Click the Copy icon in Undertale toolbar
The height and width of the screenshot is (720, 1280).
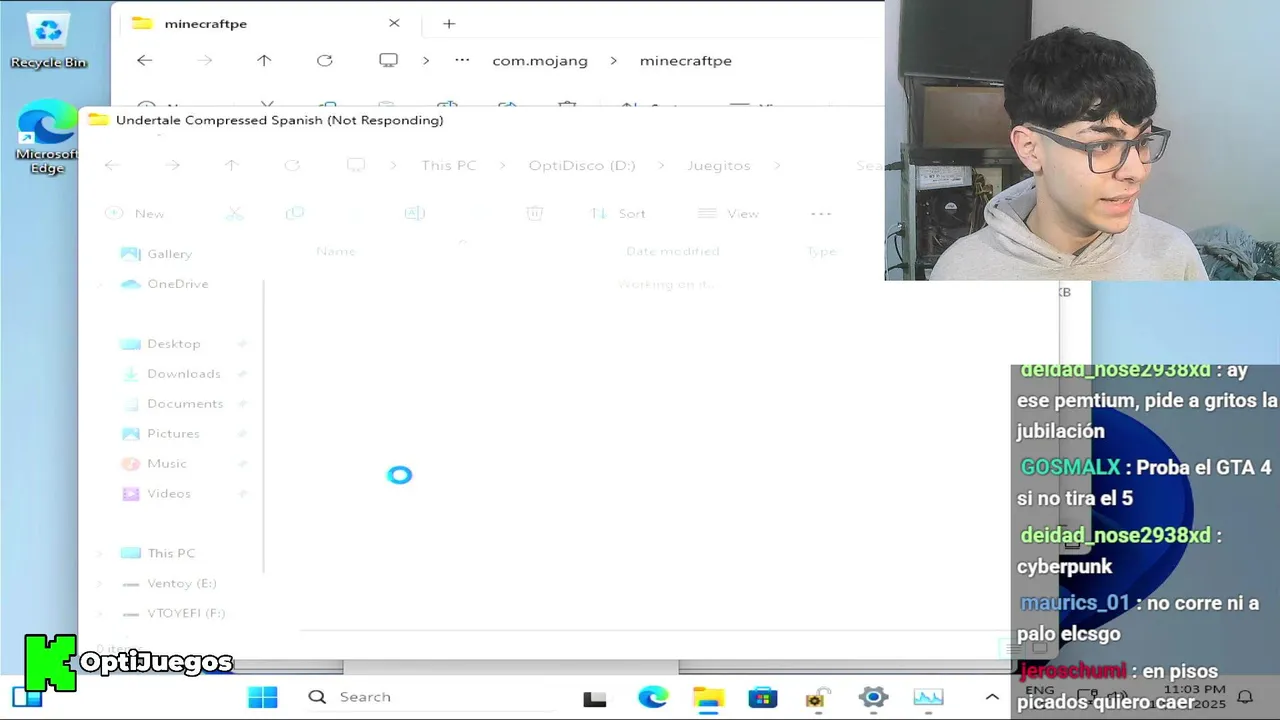click(295, 213)
